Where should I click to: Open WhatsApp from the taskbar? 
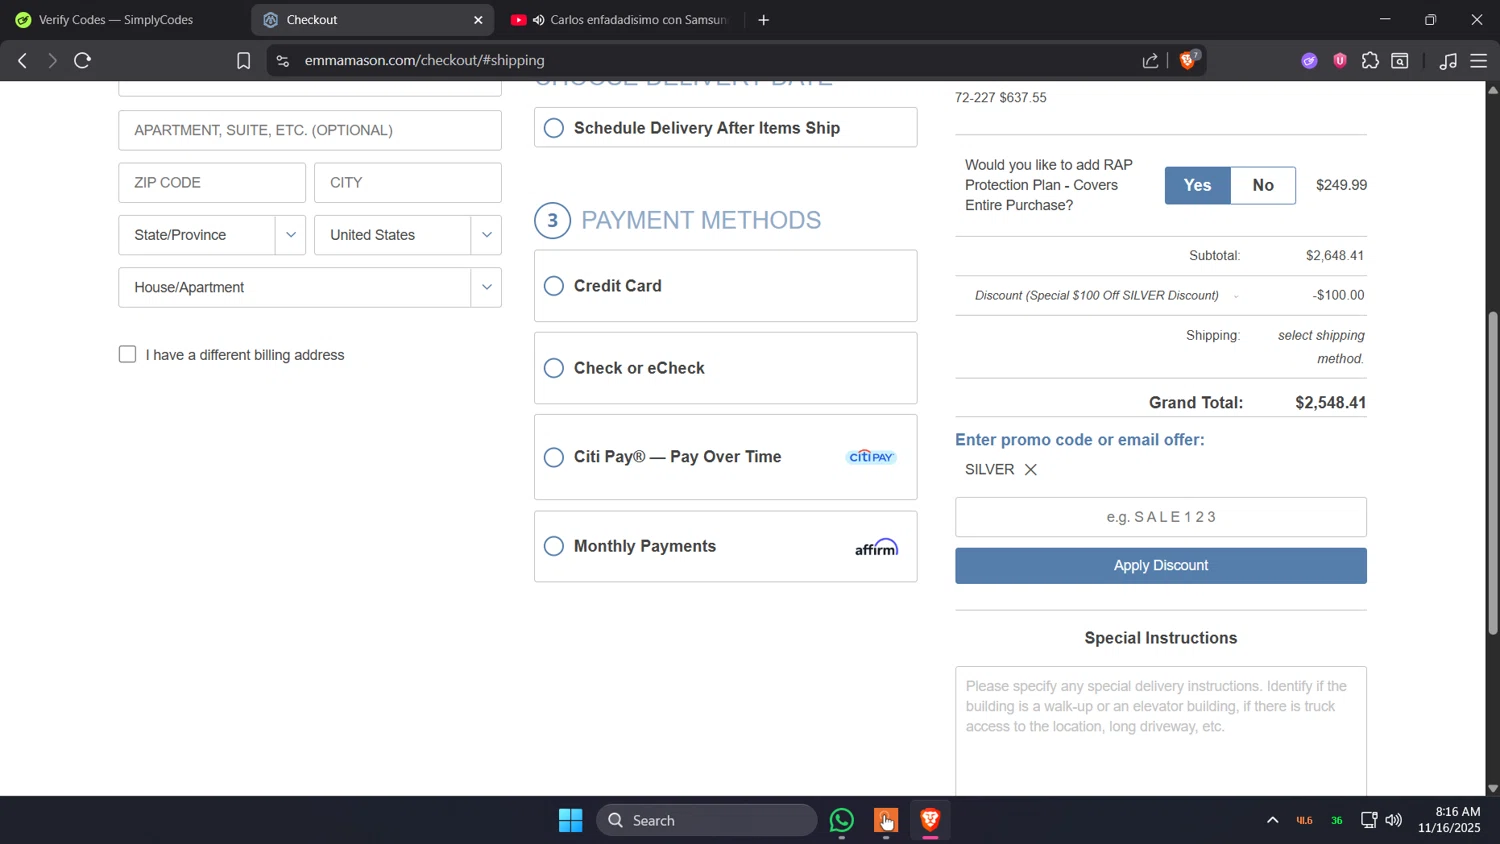click(x=842, y=821)
